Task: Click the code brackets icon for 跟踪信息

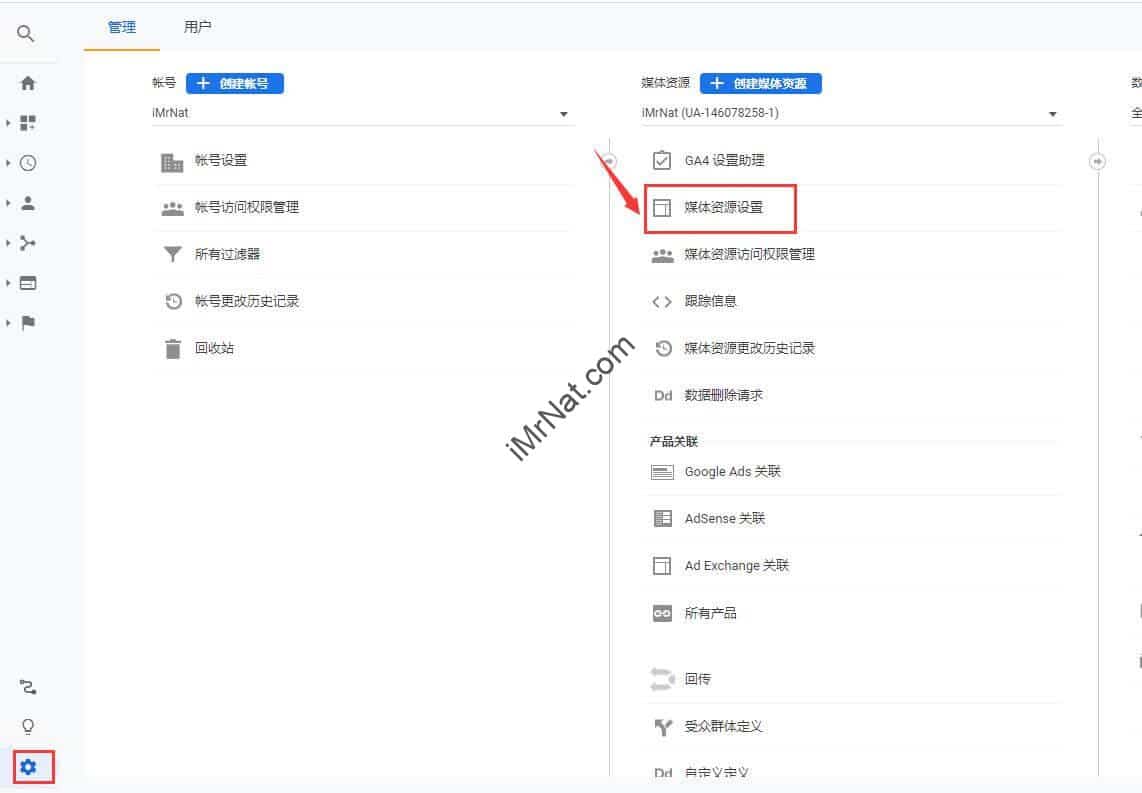Action: tap(662, 301)
